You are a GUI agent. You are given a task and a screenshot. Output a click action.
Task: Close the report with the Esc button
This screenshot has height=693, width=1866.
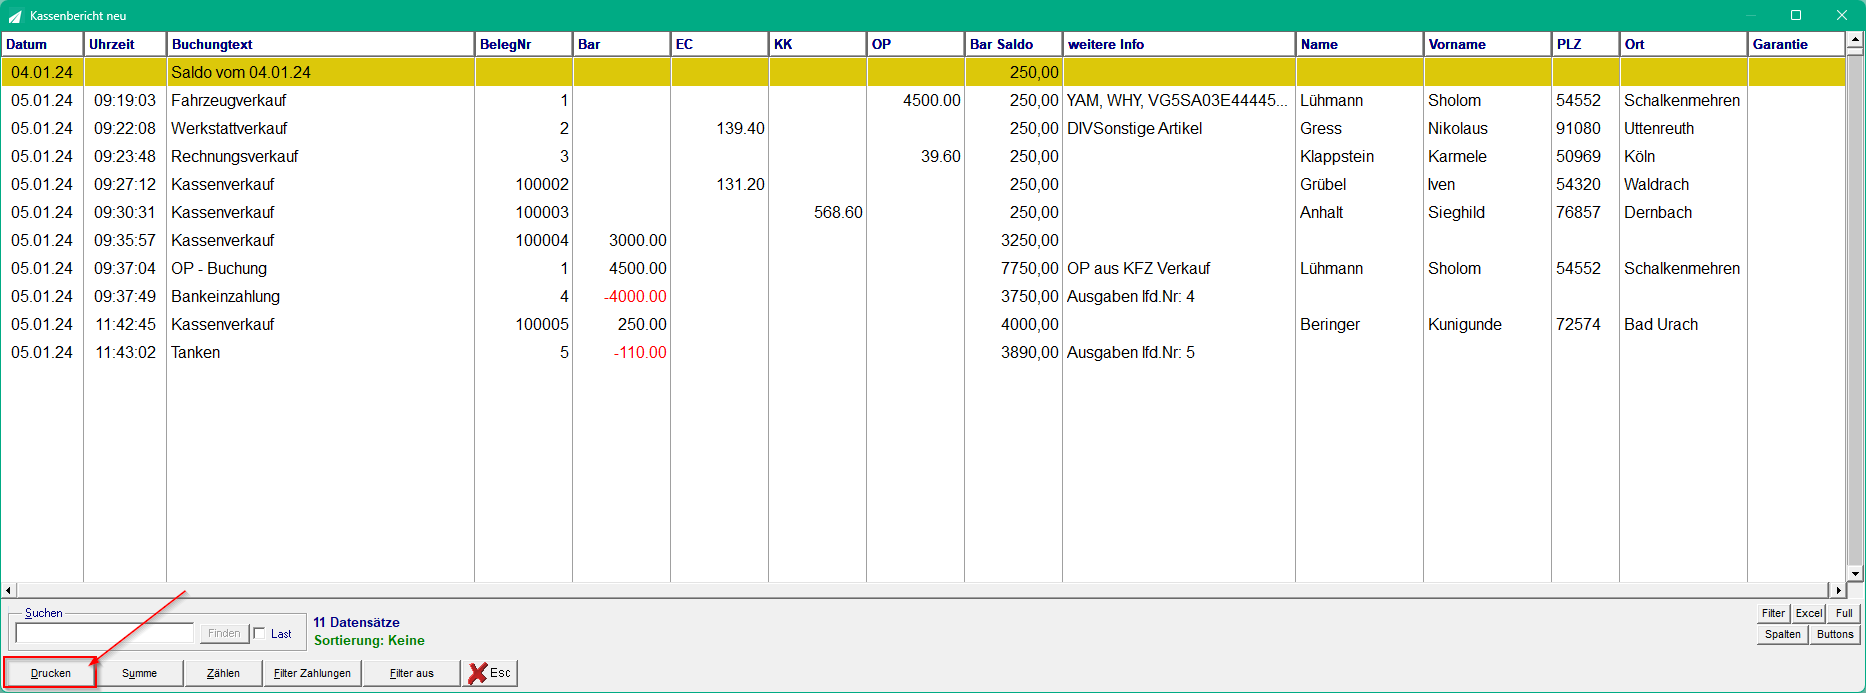[x=490, y=673]
